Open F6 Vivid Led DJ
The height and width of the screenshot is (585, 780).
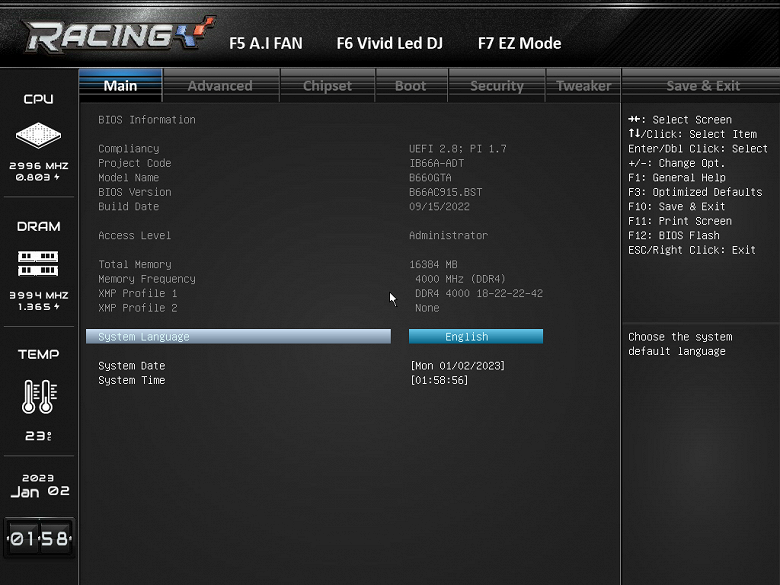(x=390, y=43)
